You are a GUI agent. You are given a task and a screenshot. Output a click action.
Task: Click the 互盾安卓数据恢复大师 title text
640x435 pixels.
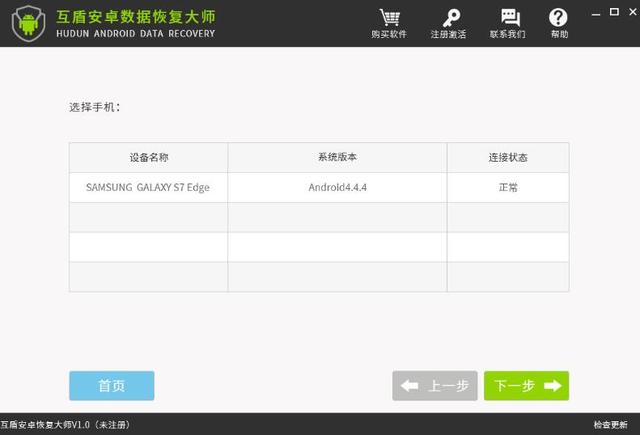pos(136,16)
